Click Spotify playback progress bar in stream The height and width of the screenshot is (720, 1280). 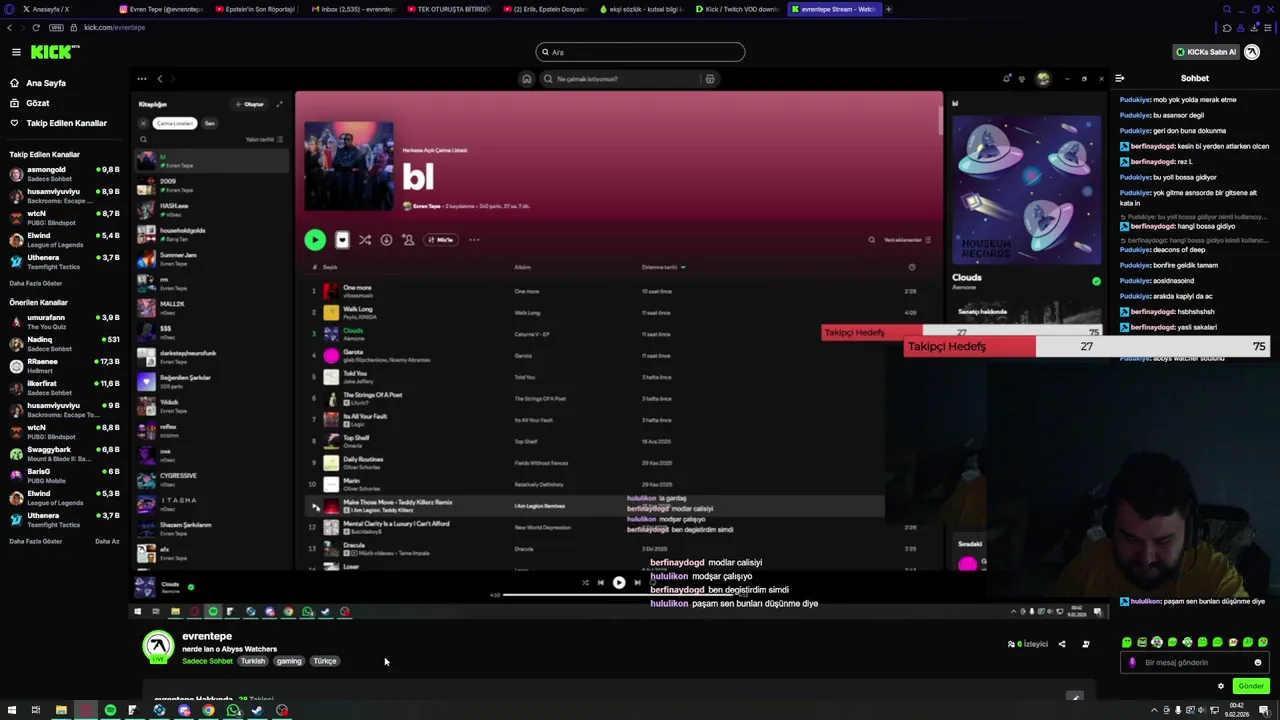coord(620,595)
